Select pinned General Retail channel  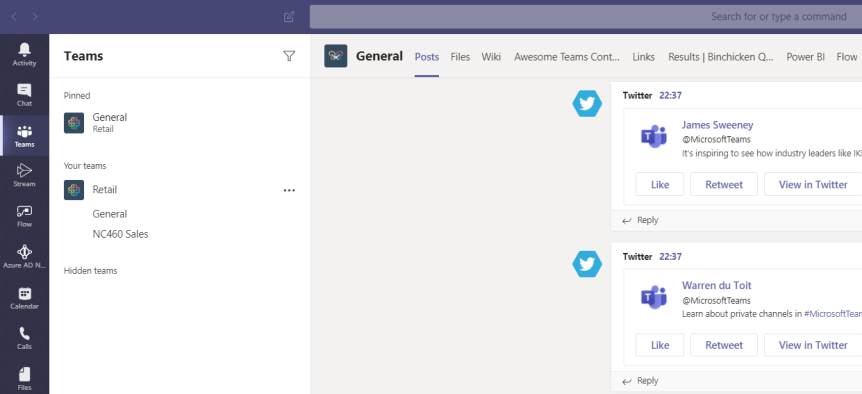coord(180,123)
